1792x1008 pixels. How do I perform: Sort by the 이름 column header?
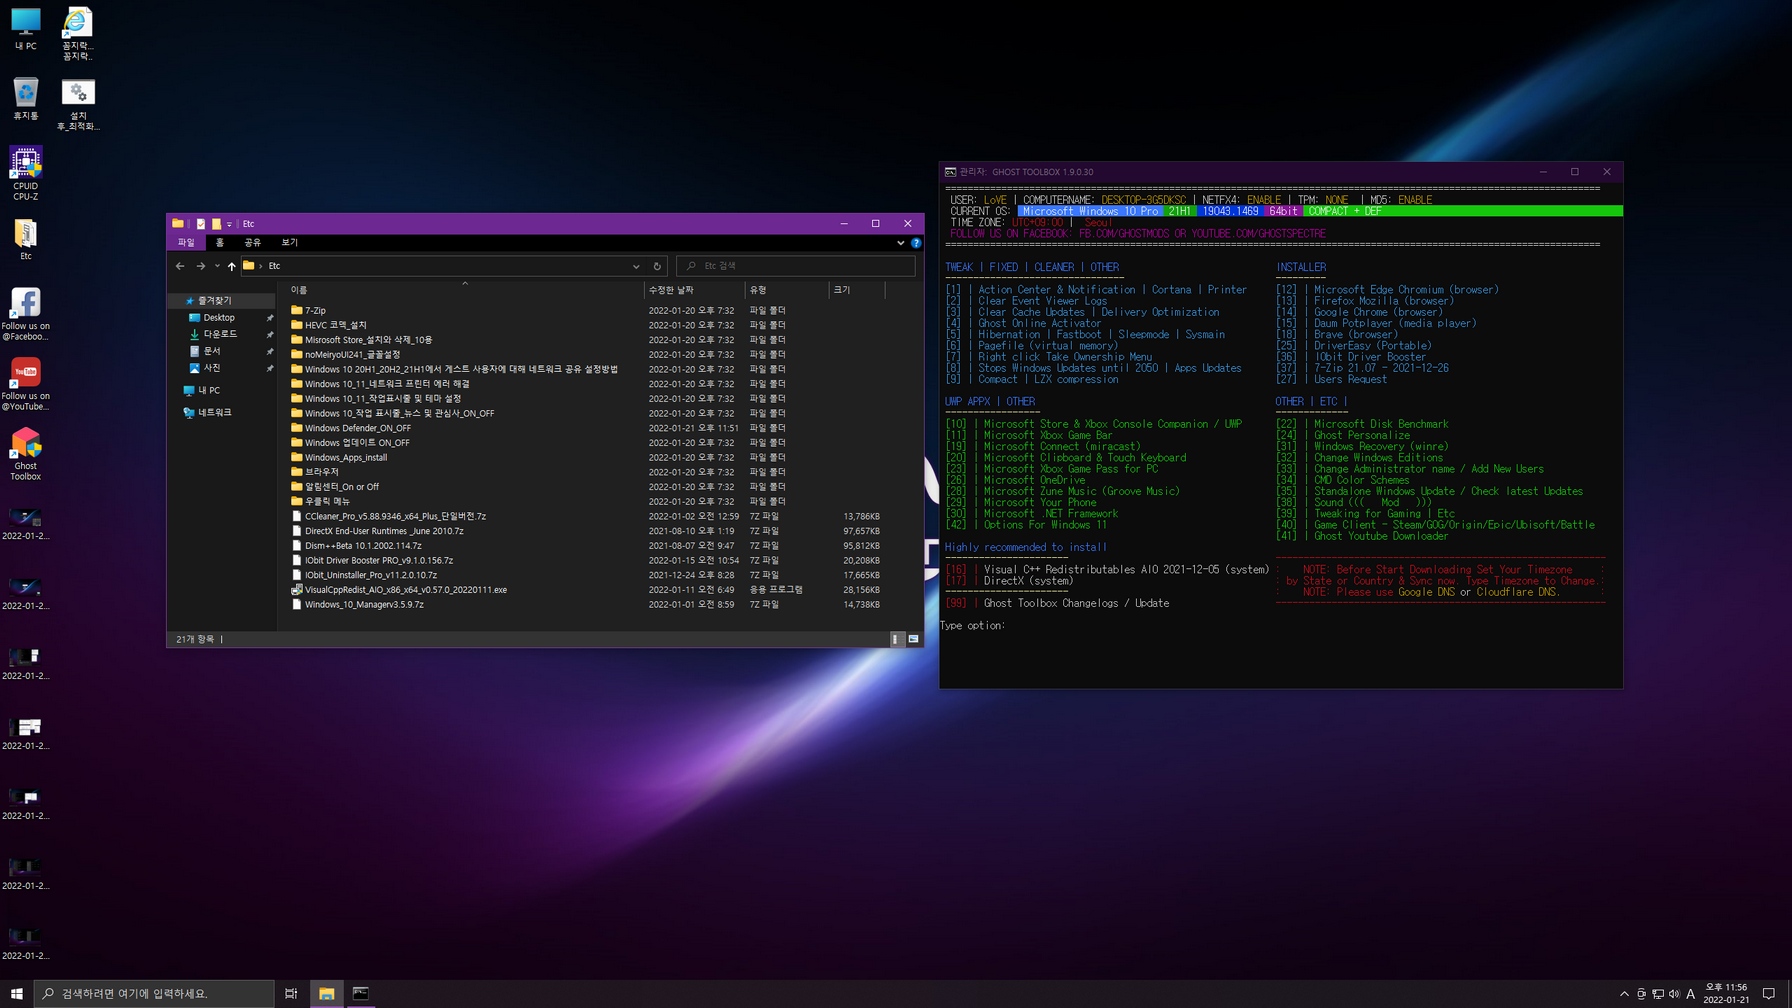464,290
